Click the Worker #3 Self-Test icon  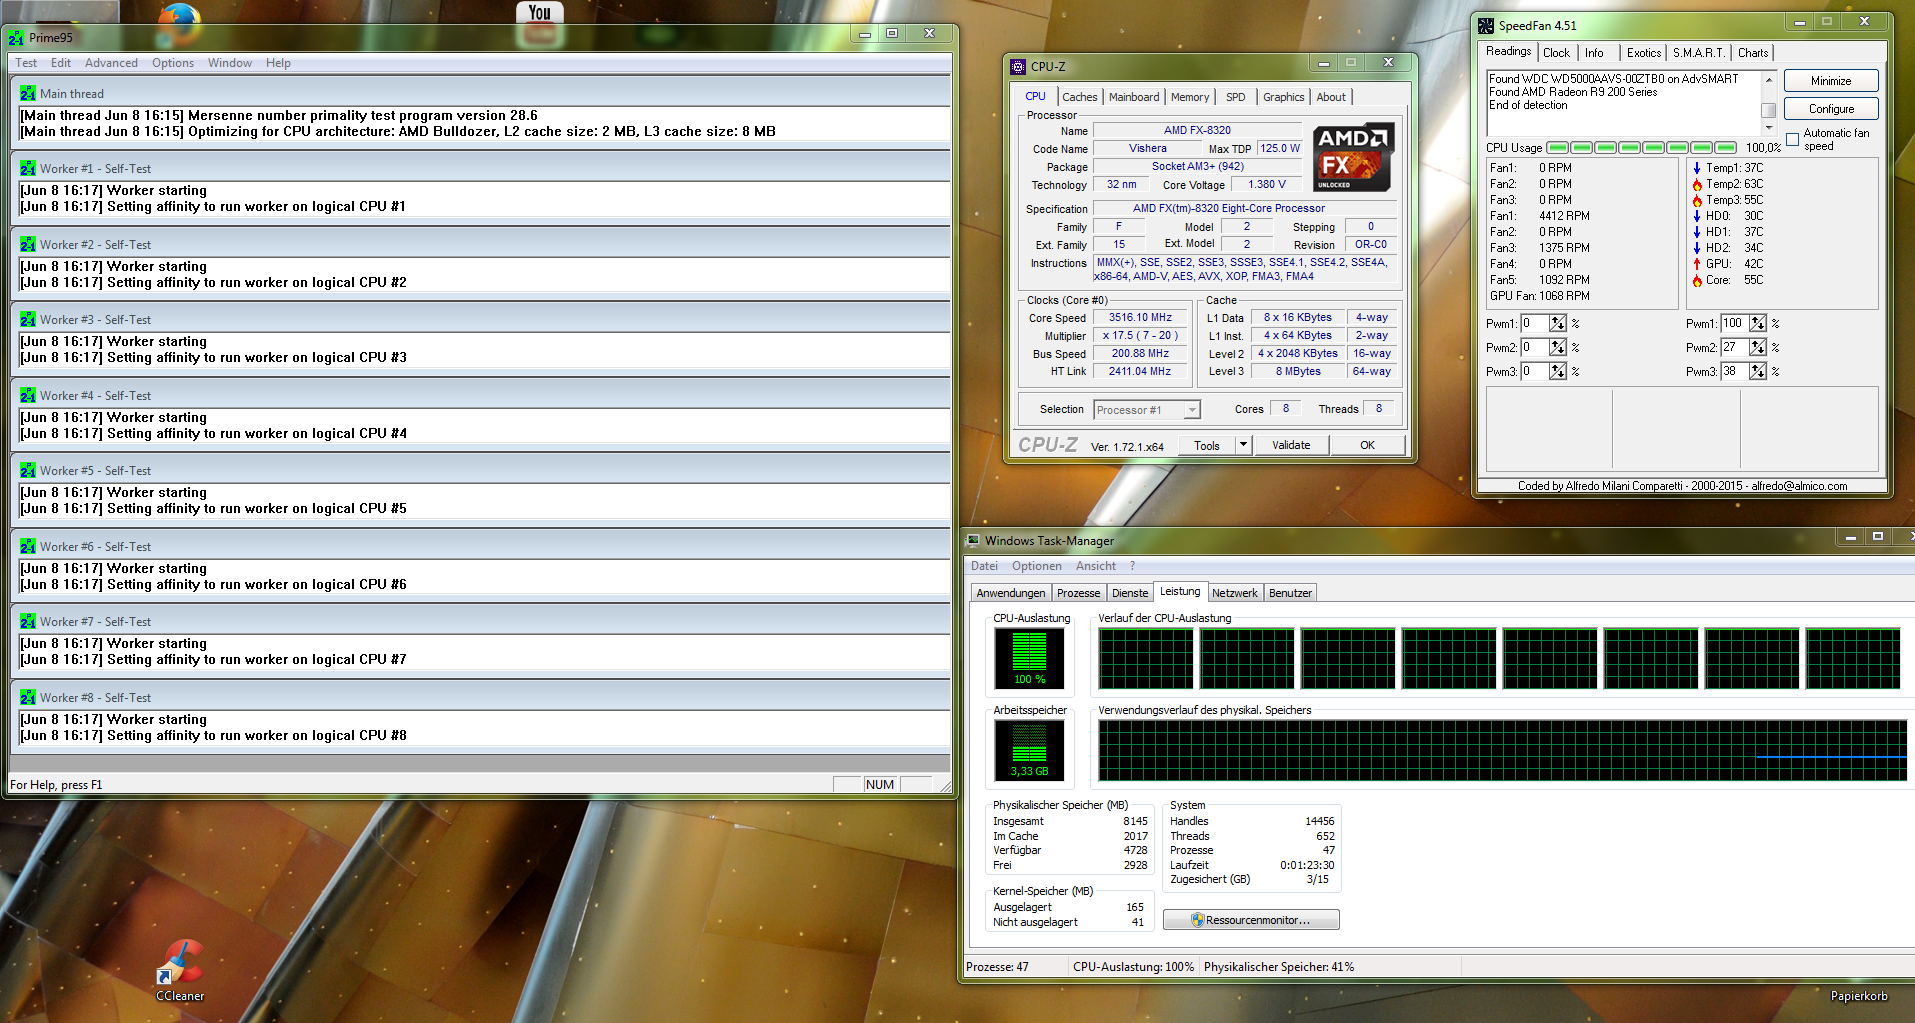(28, 320)
